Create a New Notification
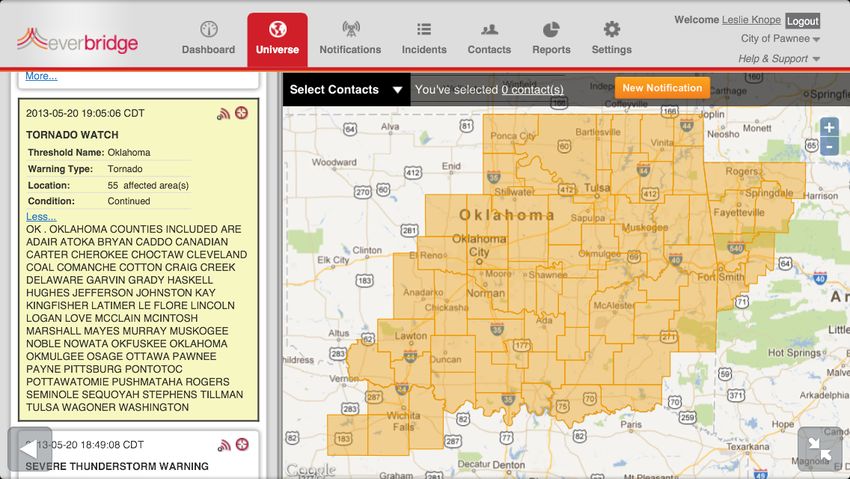The height and width of the screenshot is (479, 850). pyautogui.click(x=662, y=88)
